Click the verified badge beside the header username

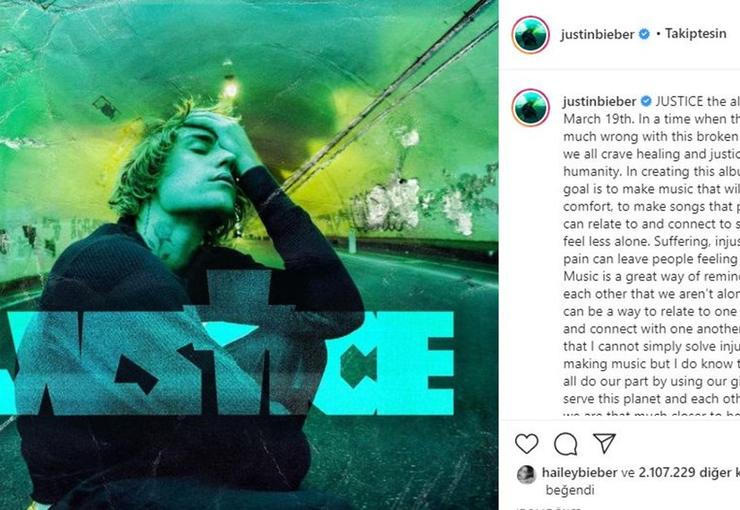644,34
